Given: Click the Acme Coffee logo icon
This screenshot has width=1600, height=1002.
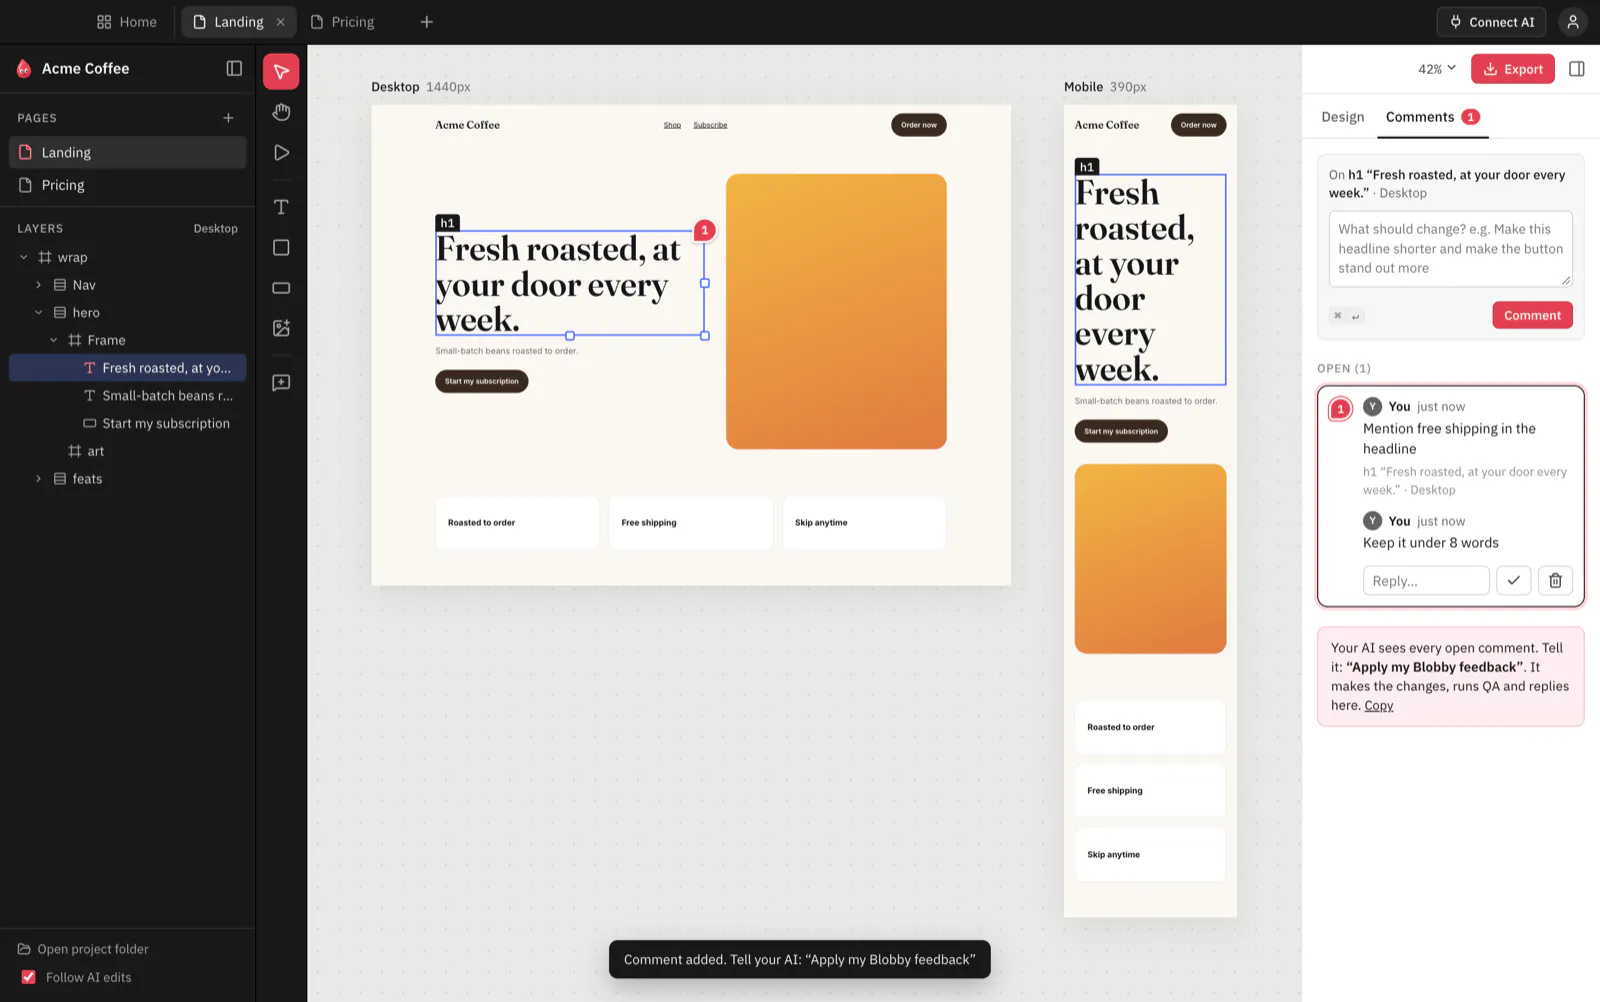Looking at the screenshot, I should [x=24, y=69].
